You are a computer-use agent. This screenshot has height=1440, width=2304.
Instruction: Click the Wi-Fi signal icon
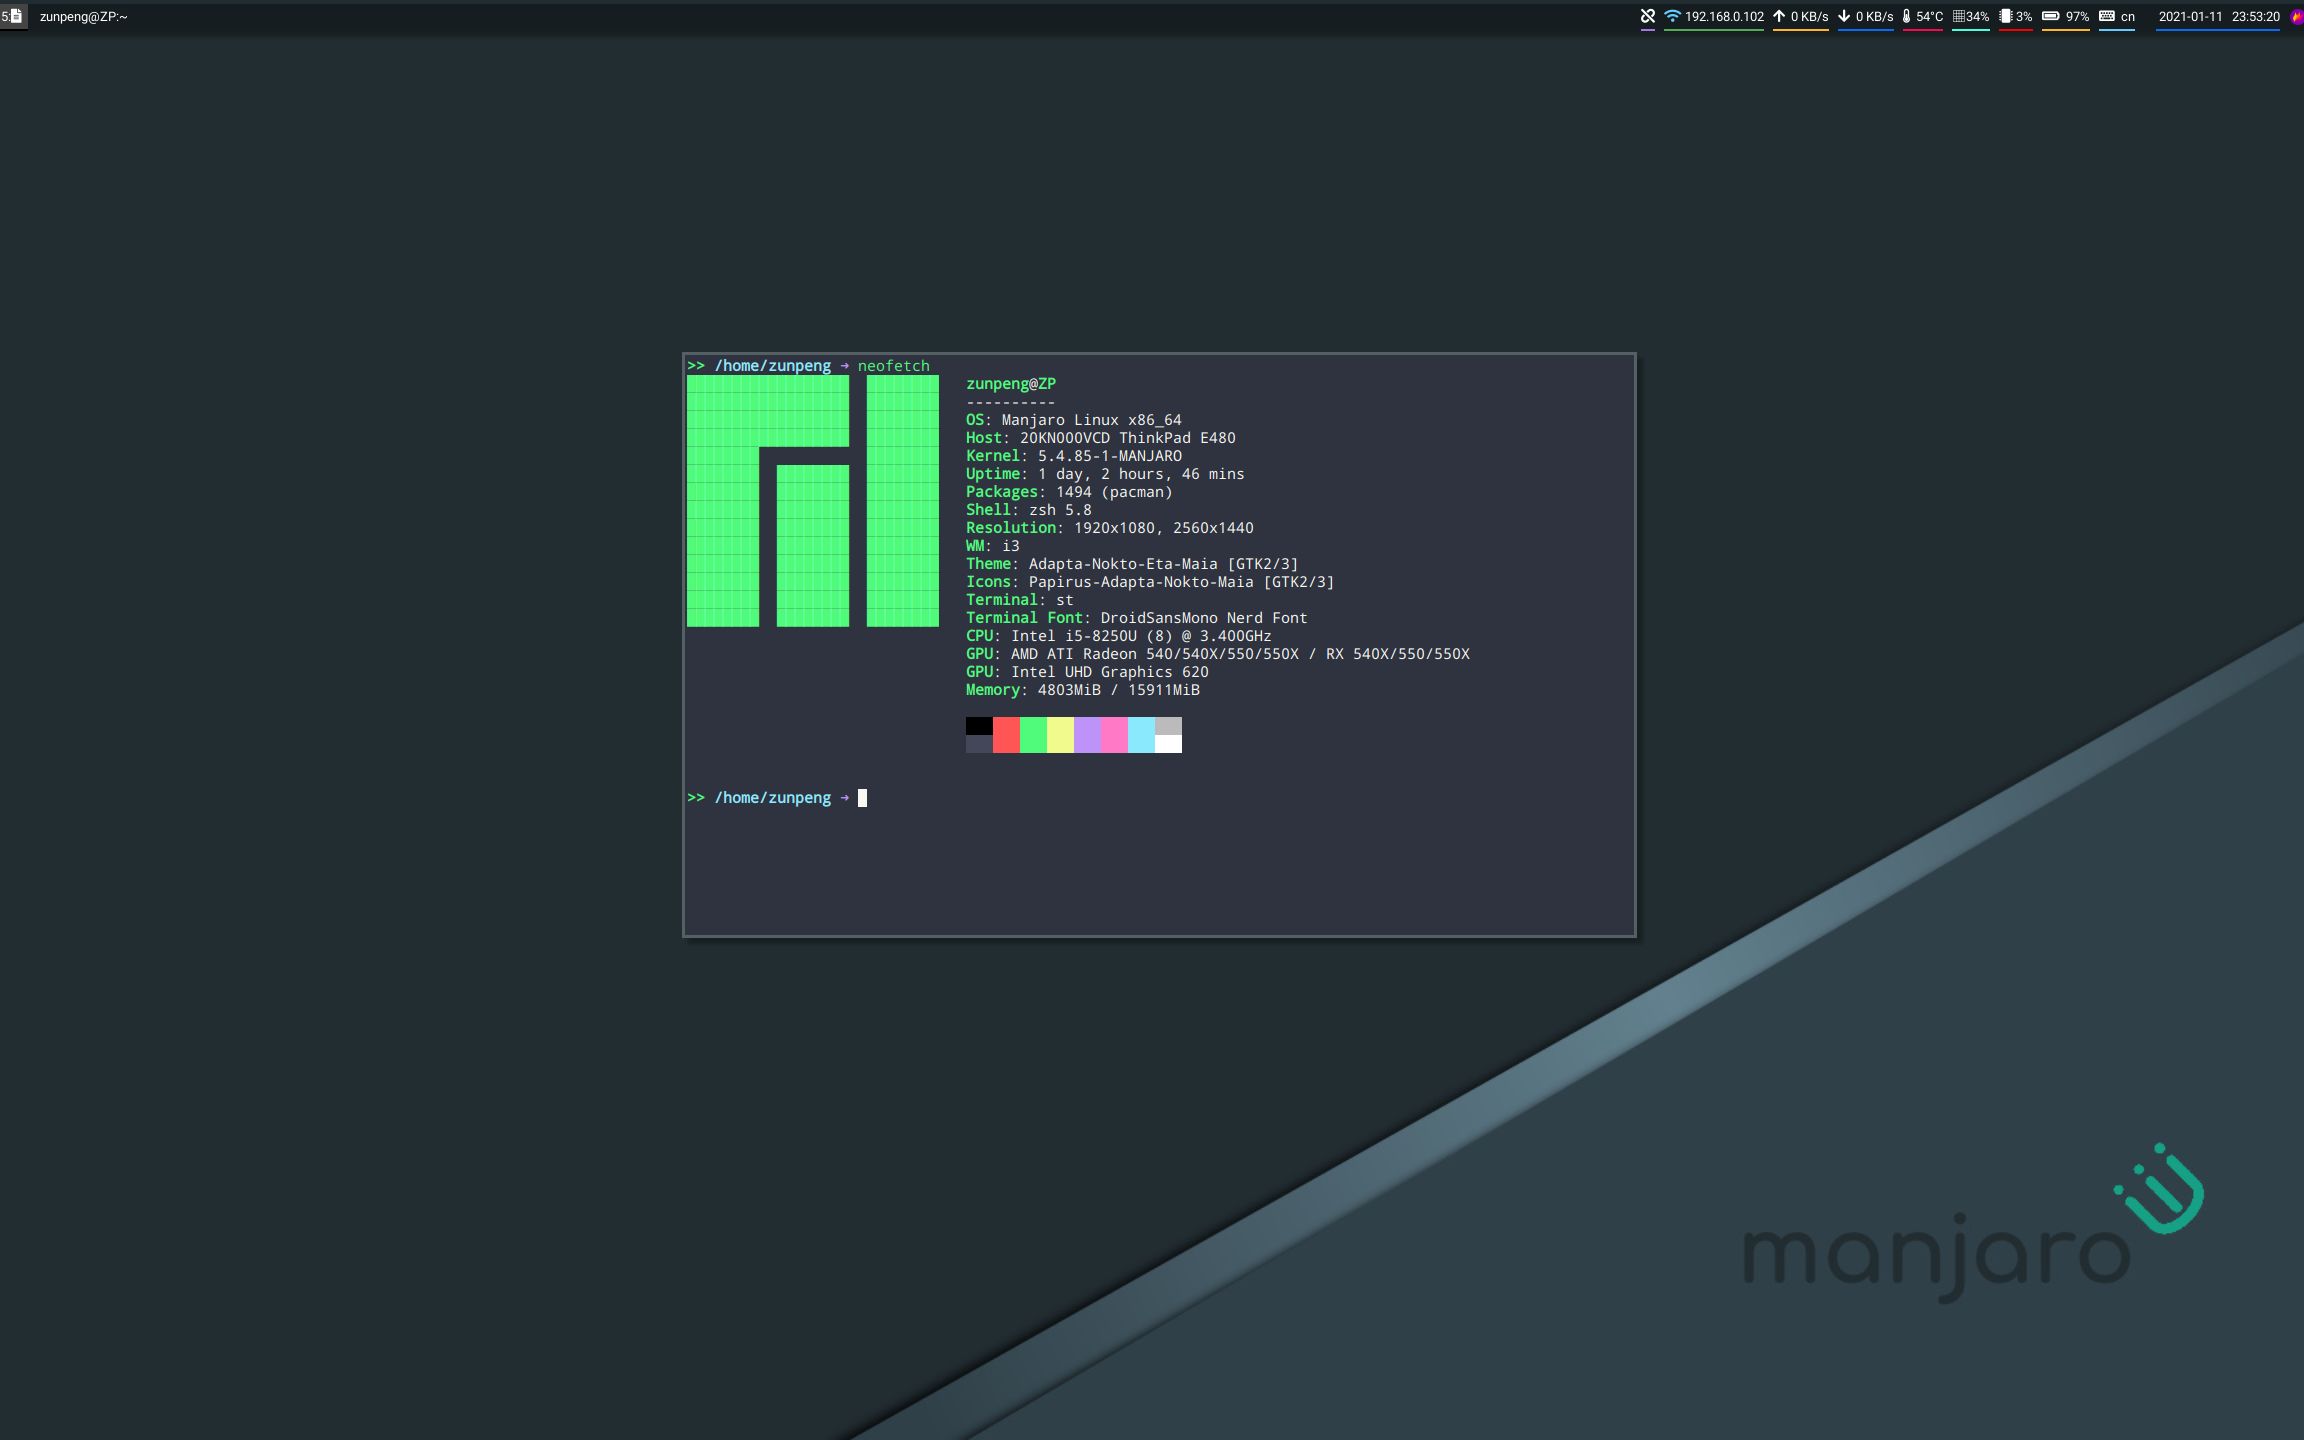[x=1672, y=16]
